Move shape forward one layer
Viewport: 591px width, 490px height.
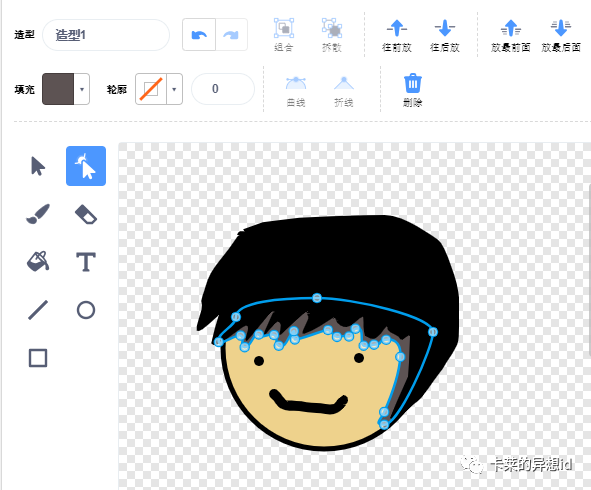click(397, 36)
